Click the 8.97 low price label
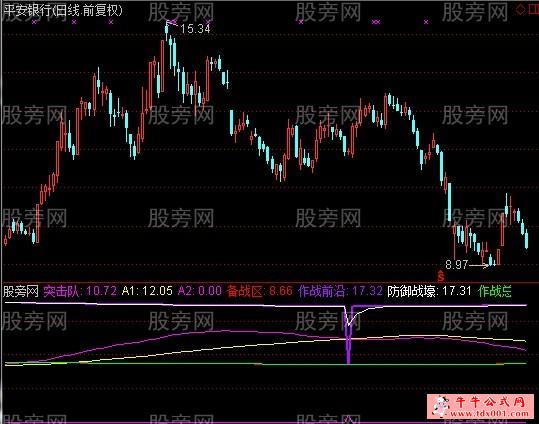 456,264
